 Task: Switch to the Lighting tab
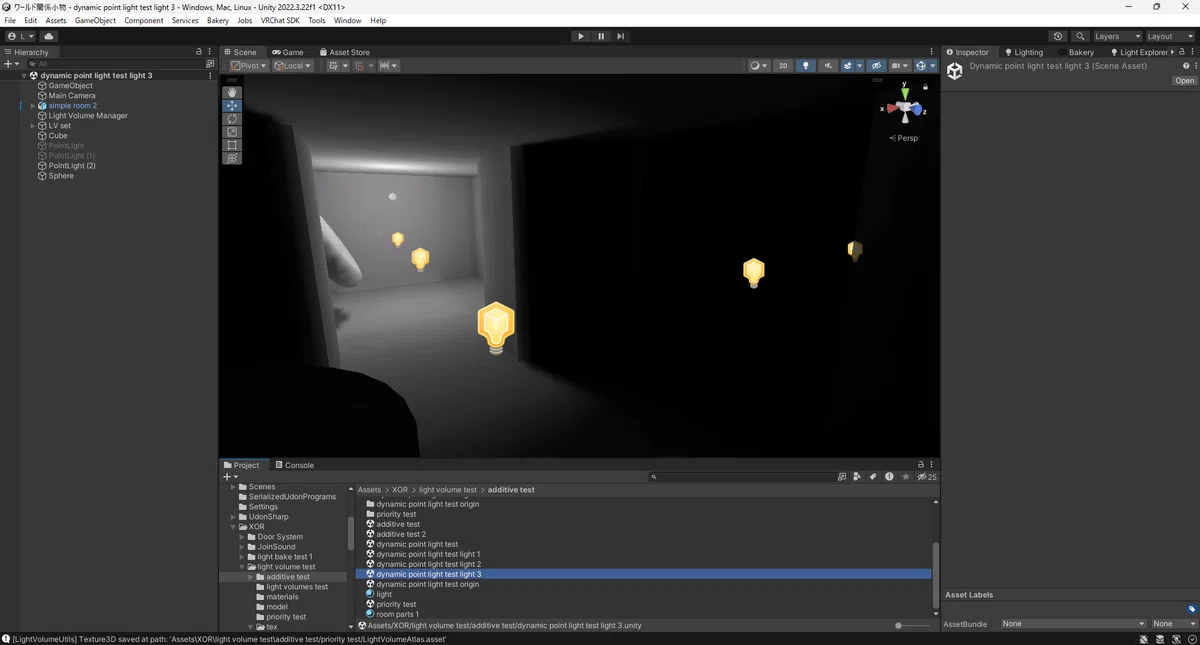tap(1024, 52)
